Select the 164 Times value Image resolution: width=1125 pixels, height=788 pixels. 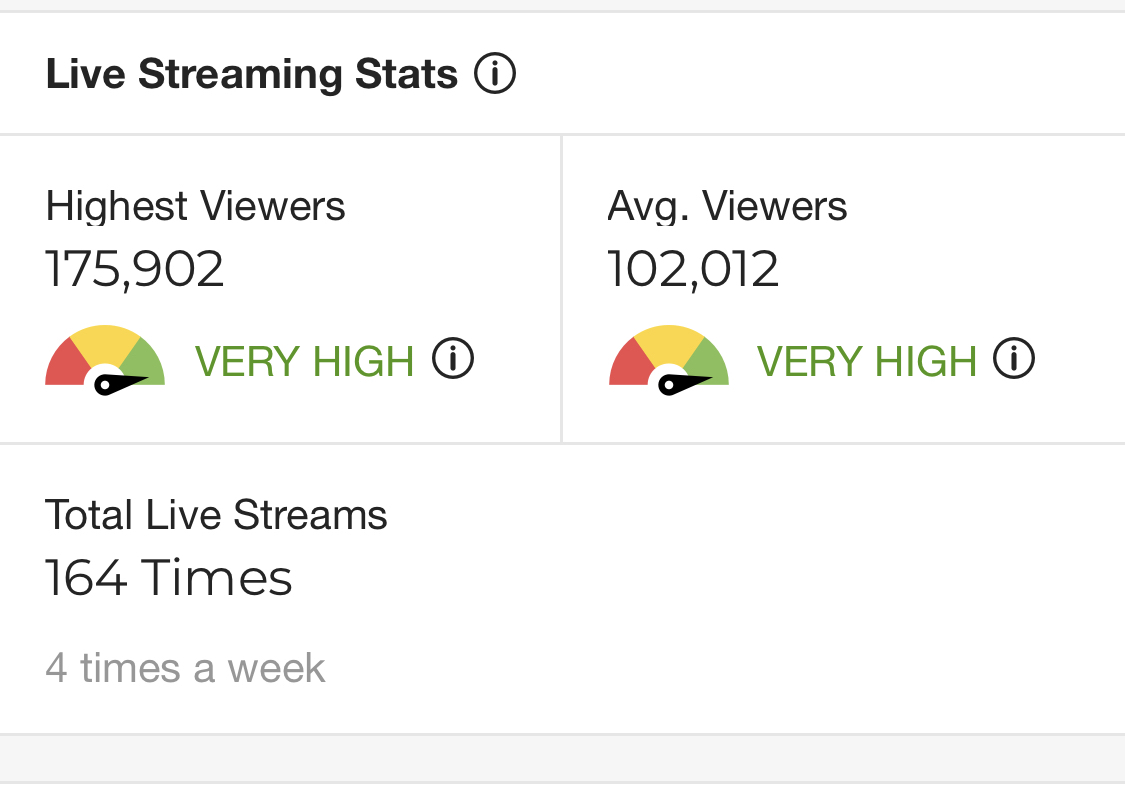(x=169, y=578)
